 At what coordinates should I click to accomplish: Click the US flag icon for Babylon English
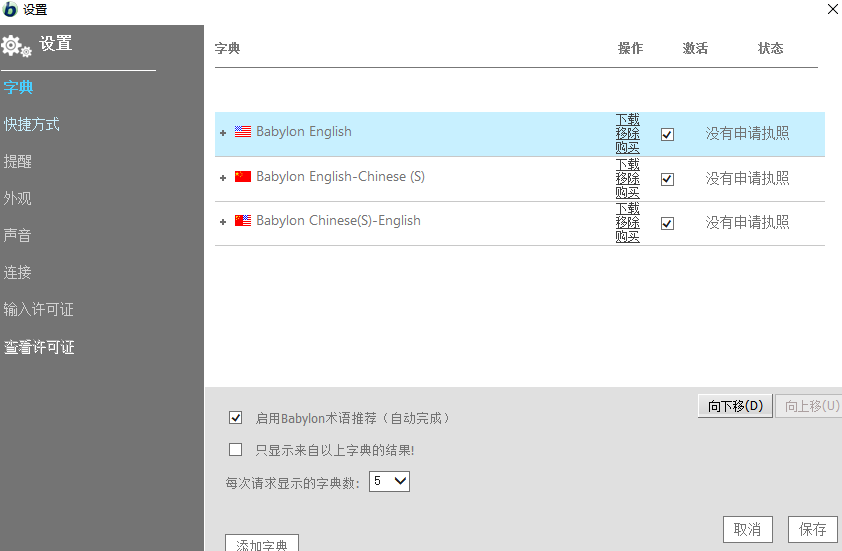(243, 132)
